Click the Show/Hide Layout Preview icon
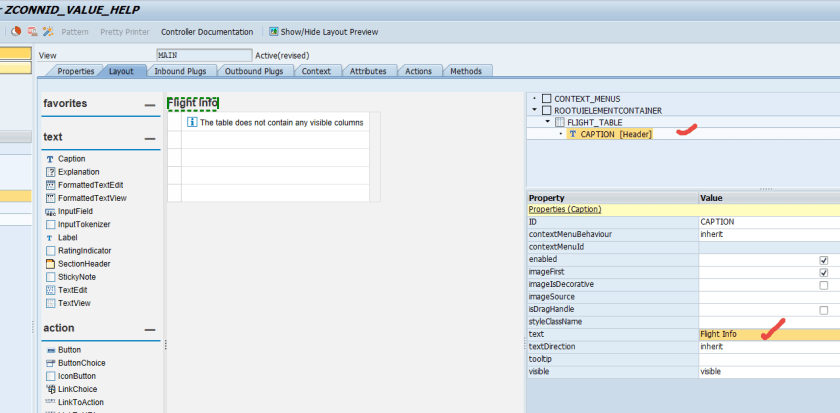 273,32
